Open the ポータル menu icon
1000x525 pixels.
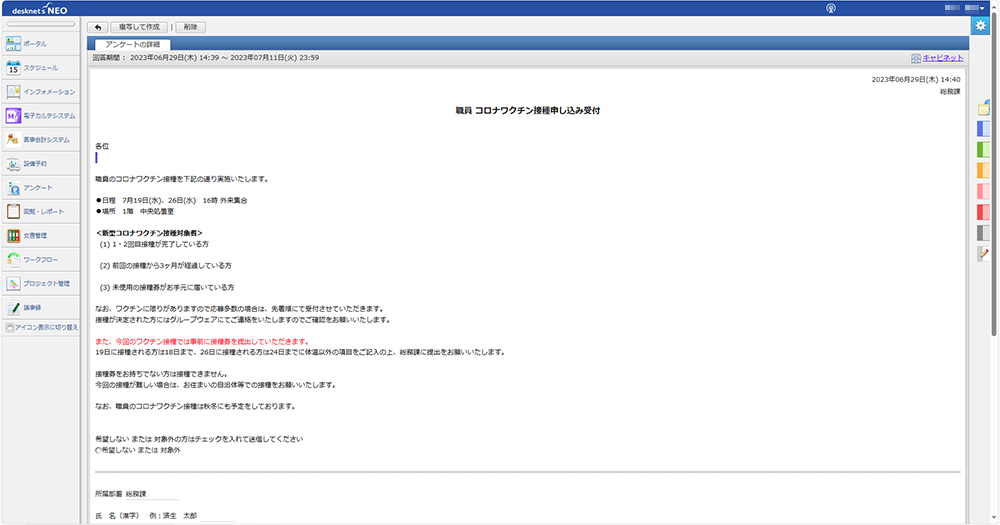[x=13, y=43]
